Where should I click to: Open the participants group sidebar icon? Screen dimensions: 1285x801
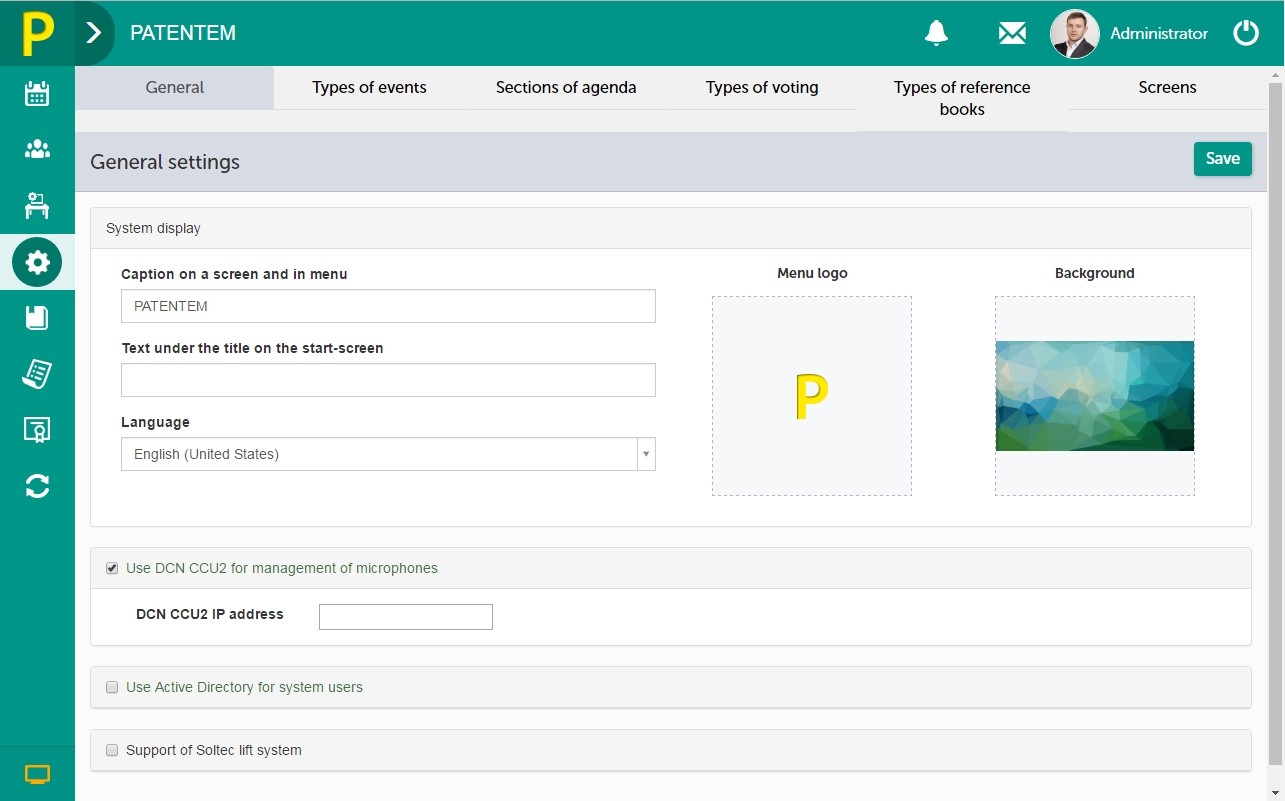coord(37,150)
